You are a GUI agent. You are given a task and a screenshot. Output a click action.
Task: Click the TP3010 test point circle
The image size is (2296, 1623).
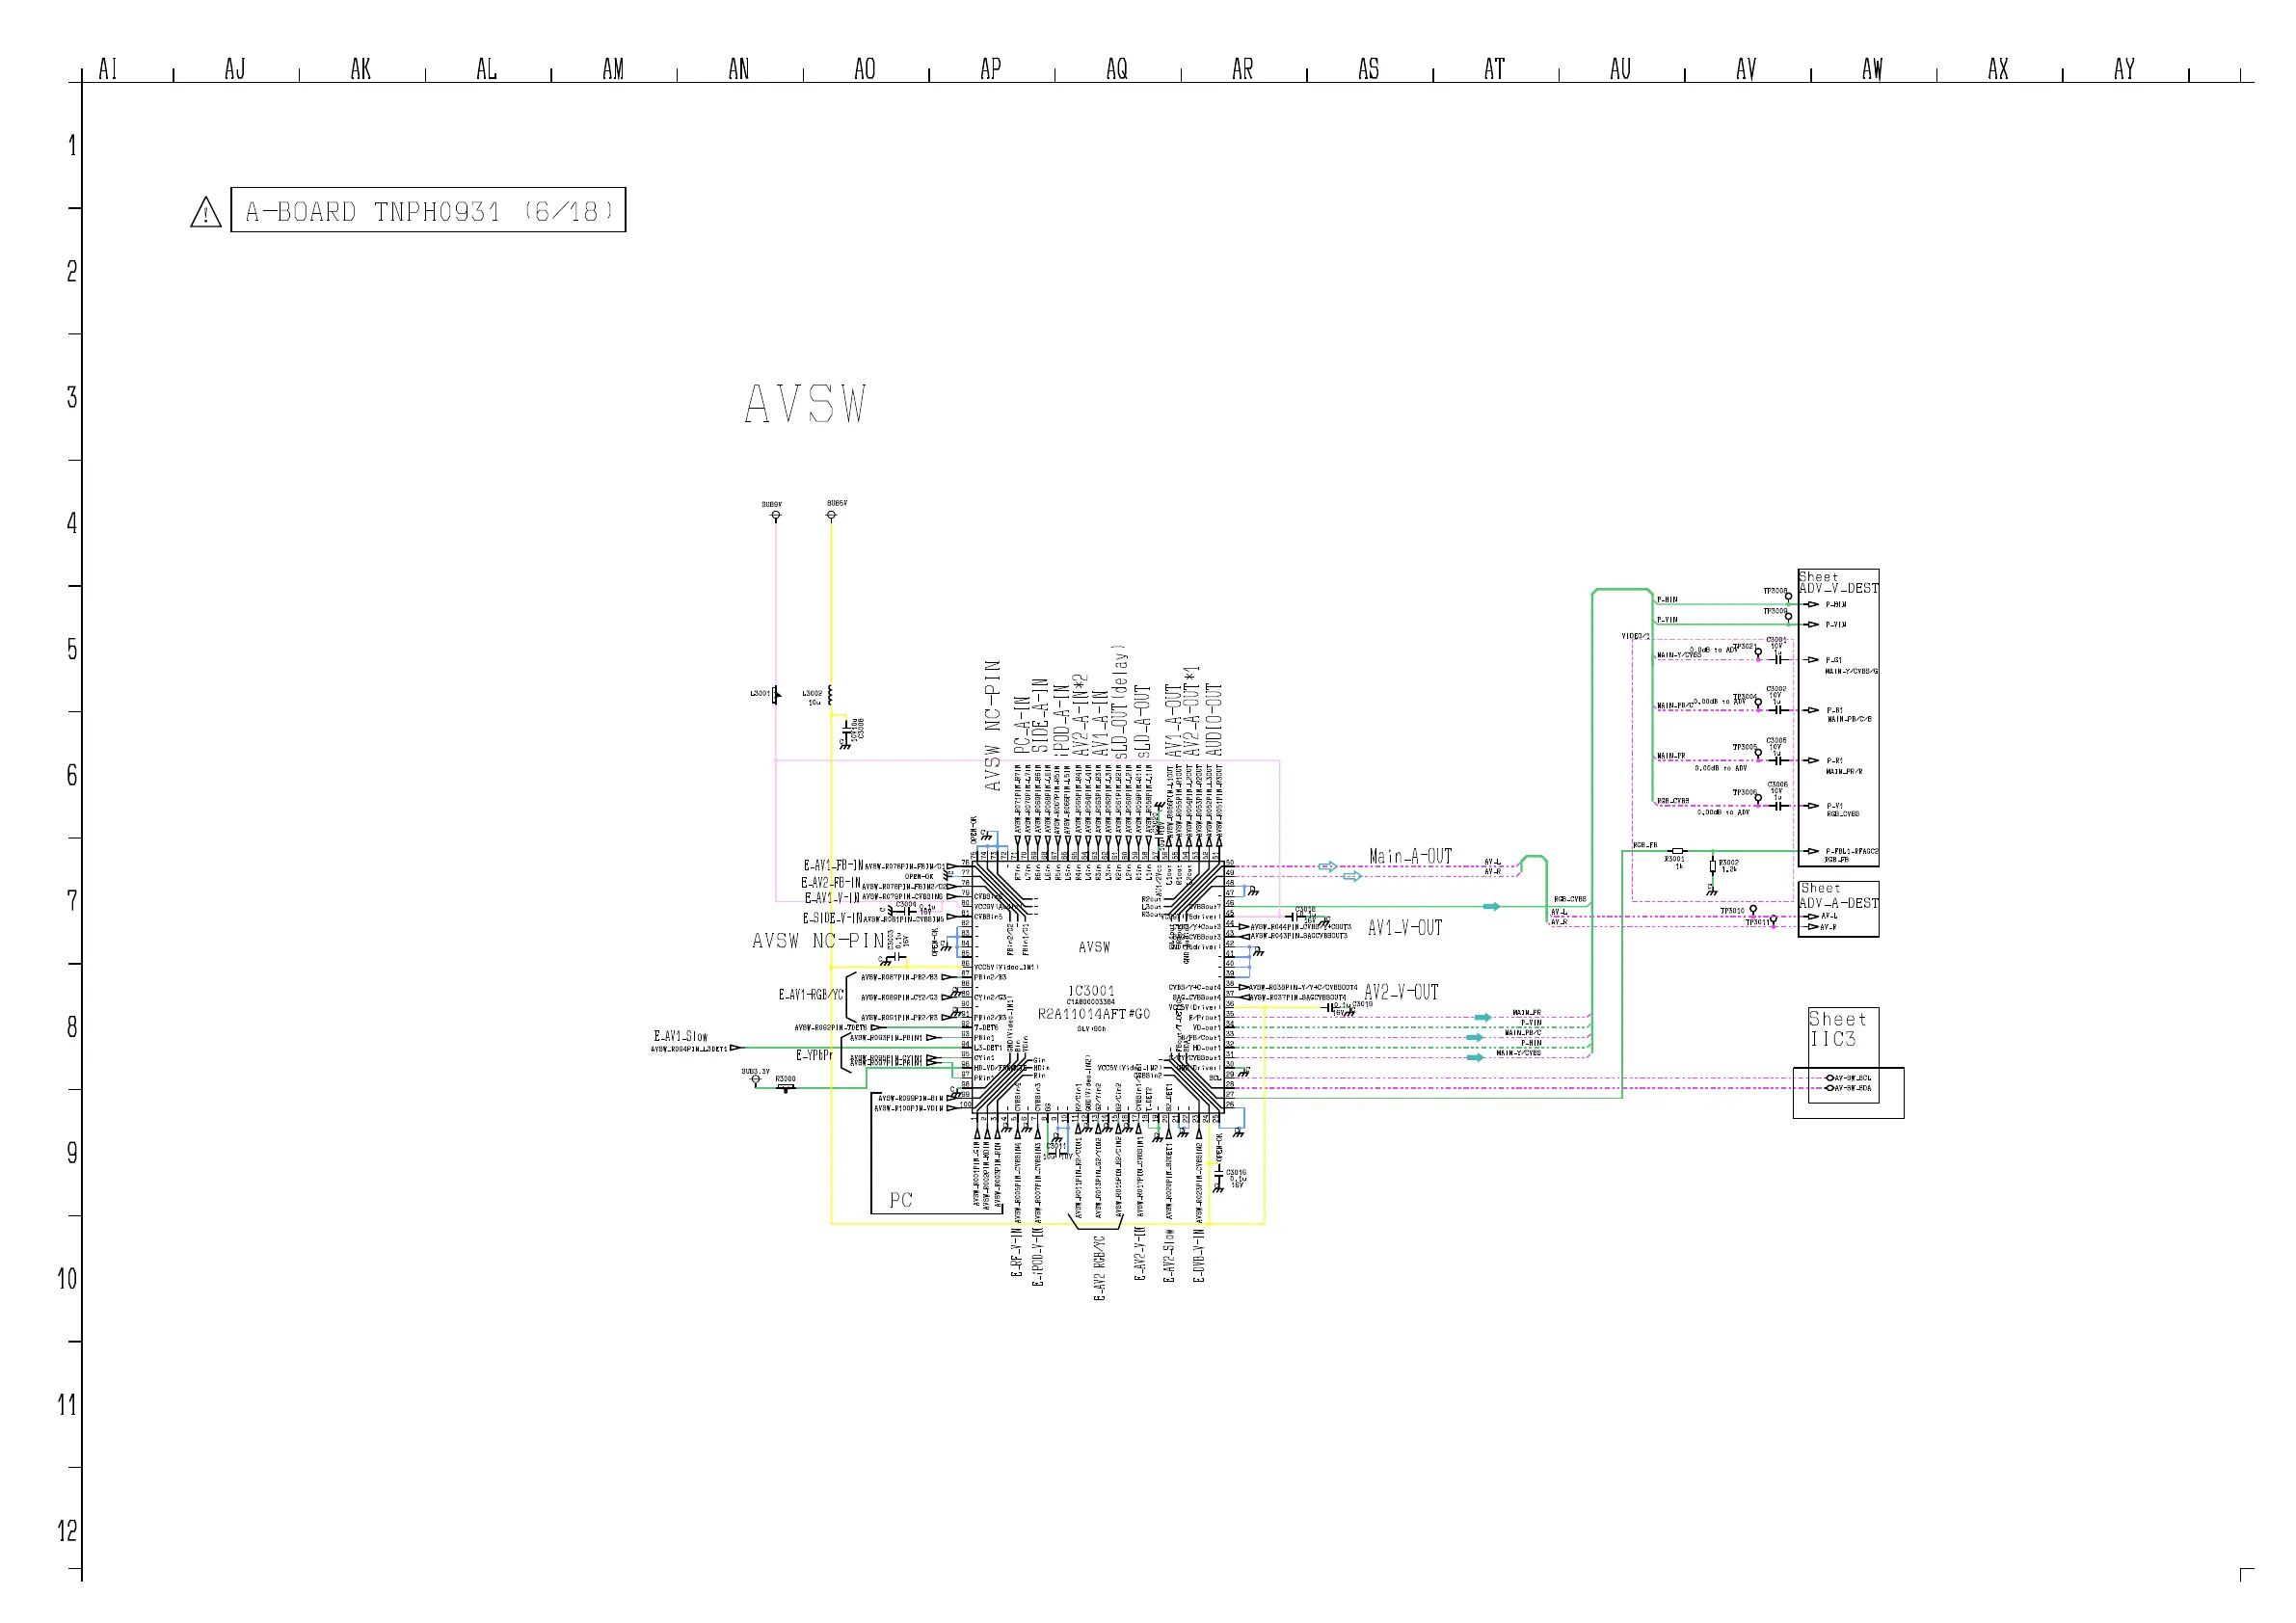(x=1753, y=910)
